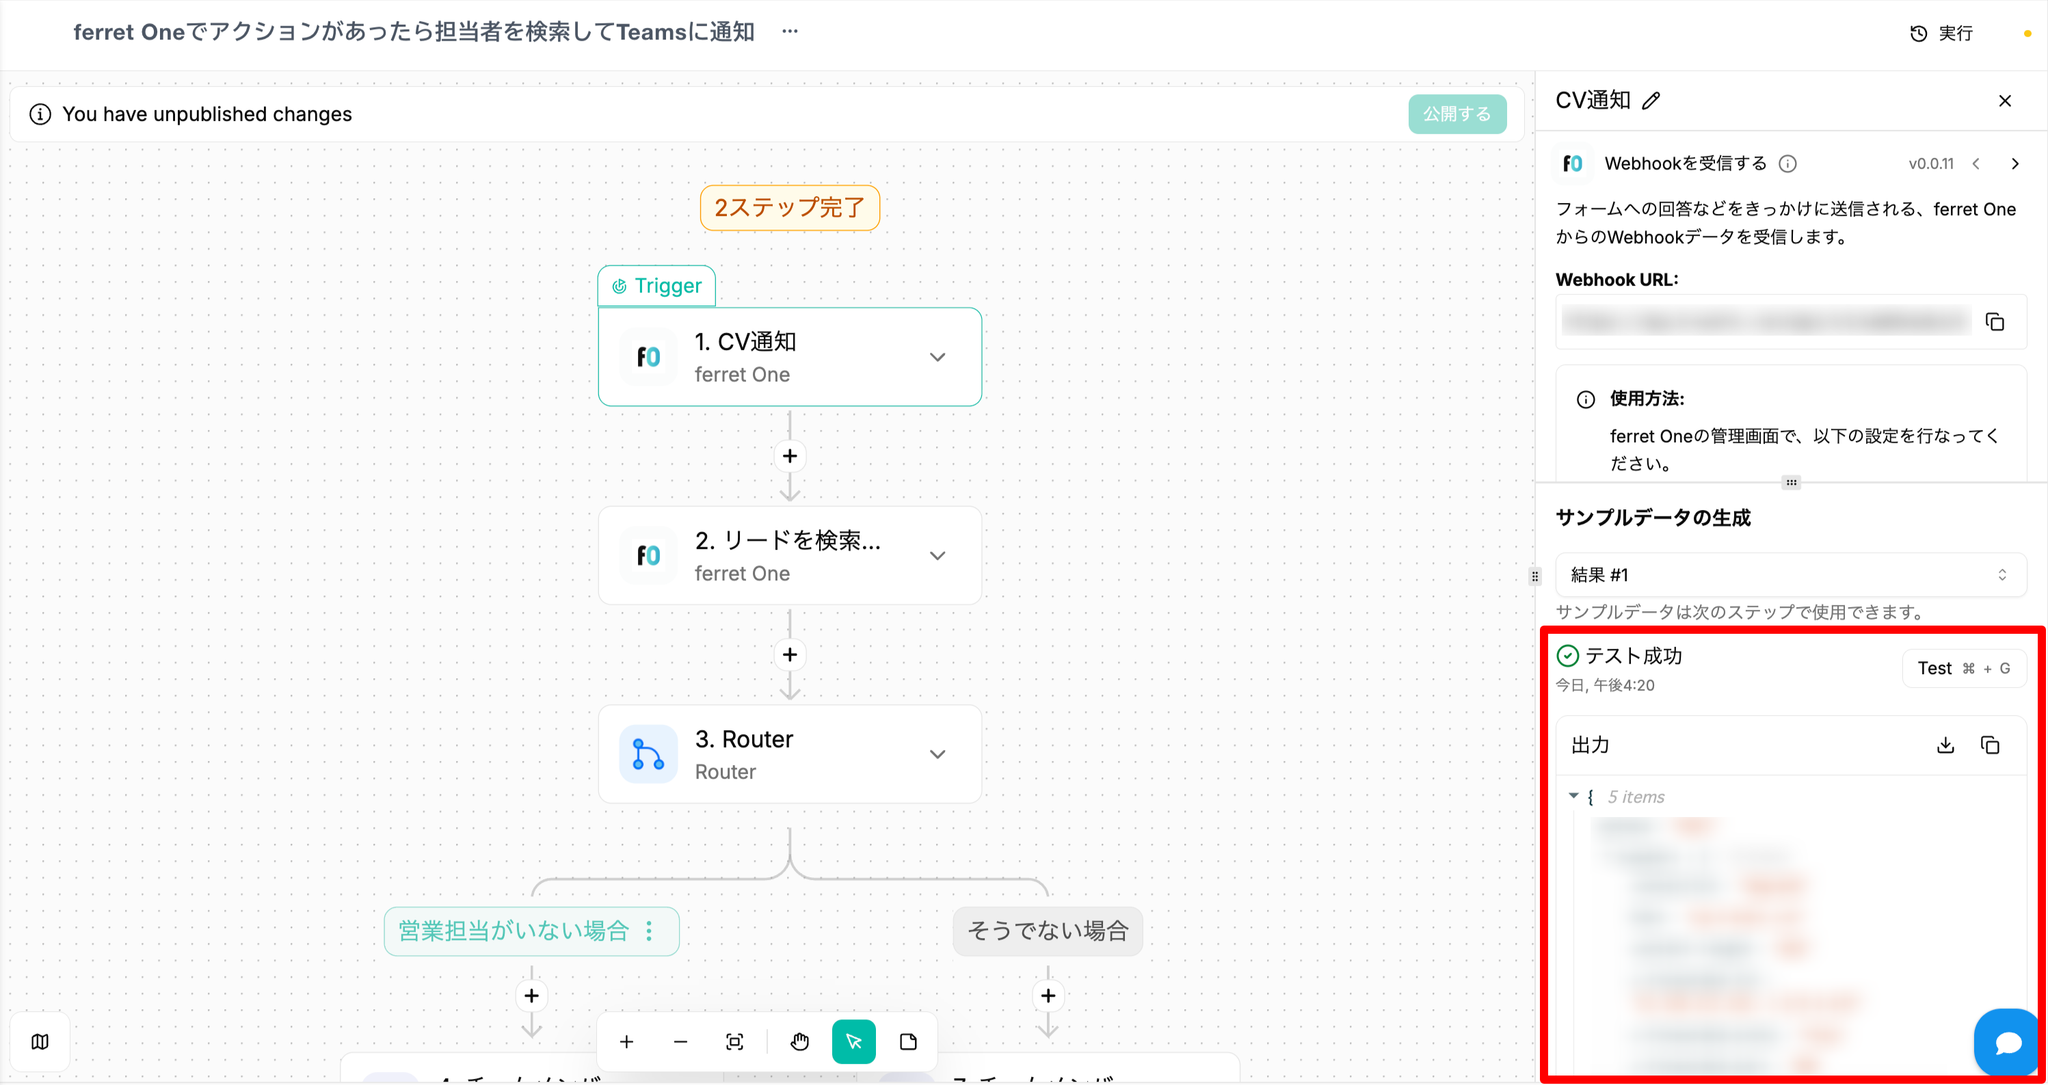Collapse the 5 items JSON tree

pyautogui.click(x=1574, y=796)
